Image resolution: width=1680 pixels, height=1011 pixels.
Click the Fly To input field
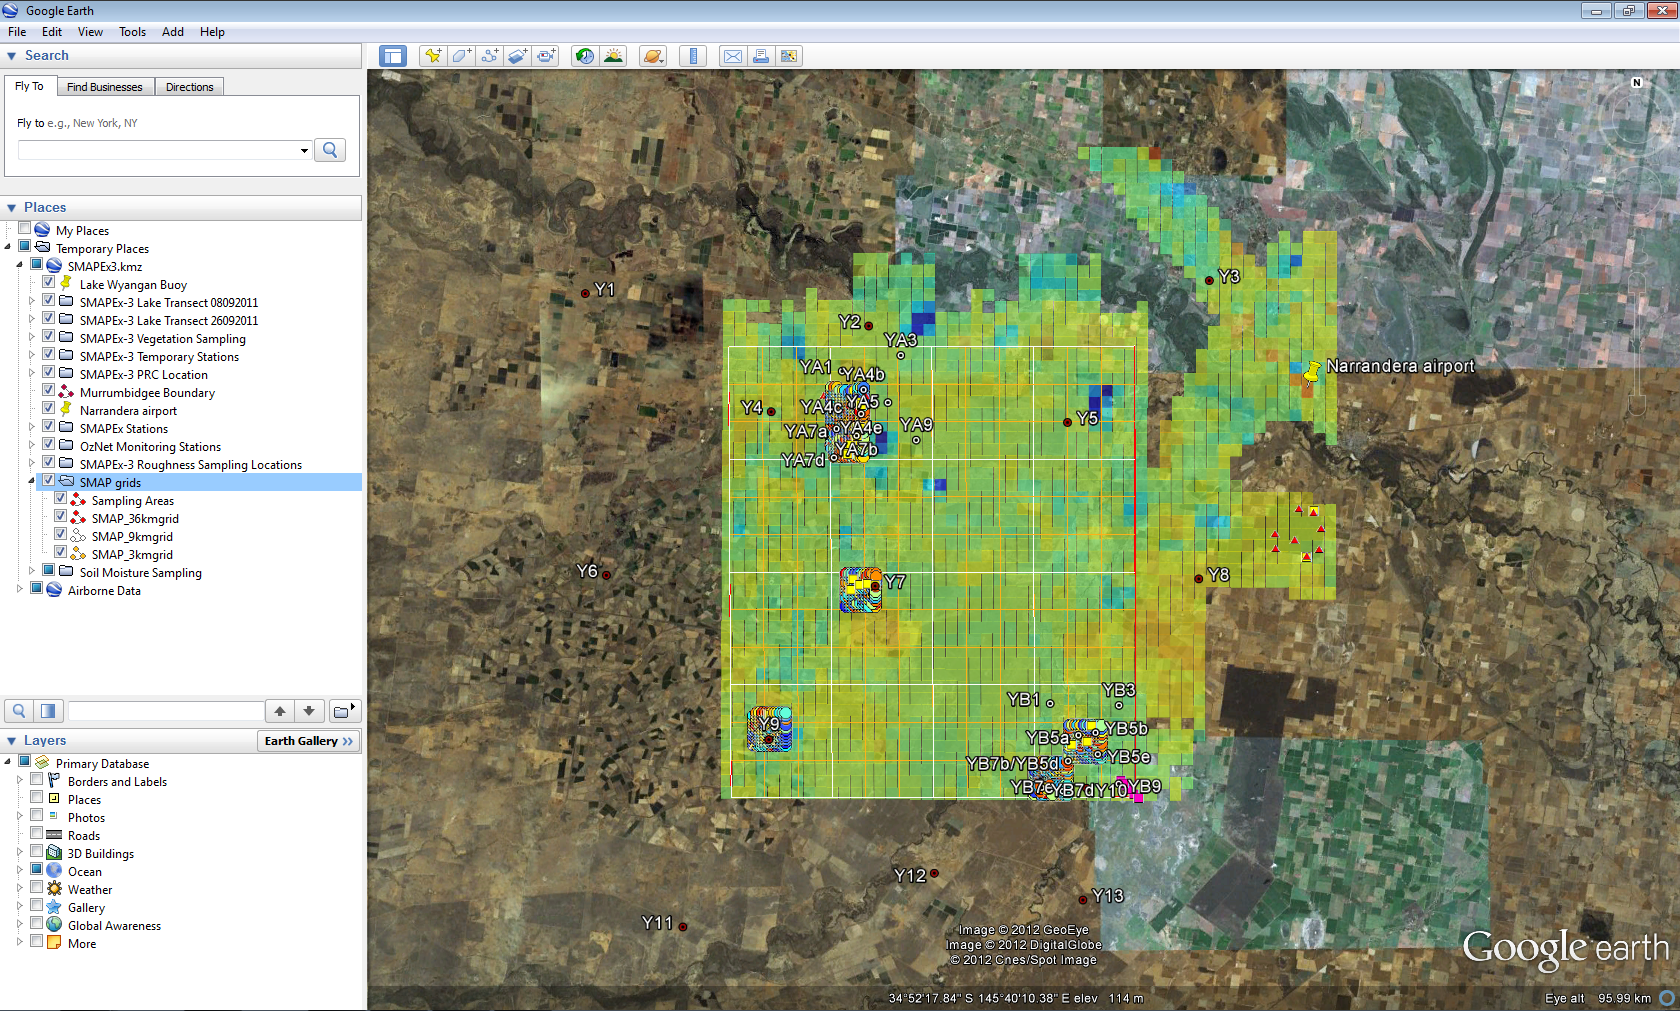[158, 150]
